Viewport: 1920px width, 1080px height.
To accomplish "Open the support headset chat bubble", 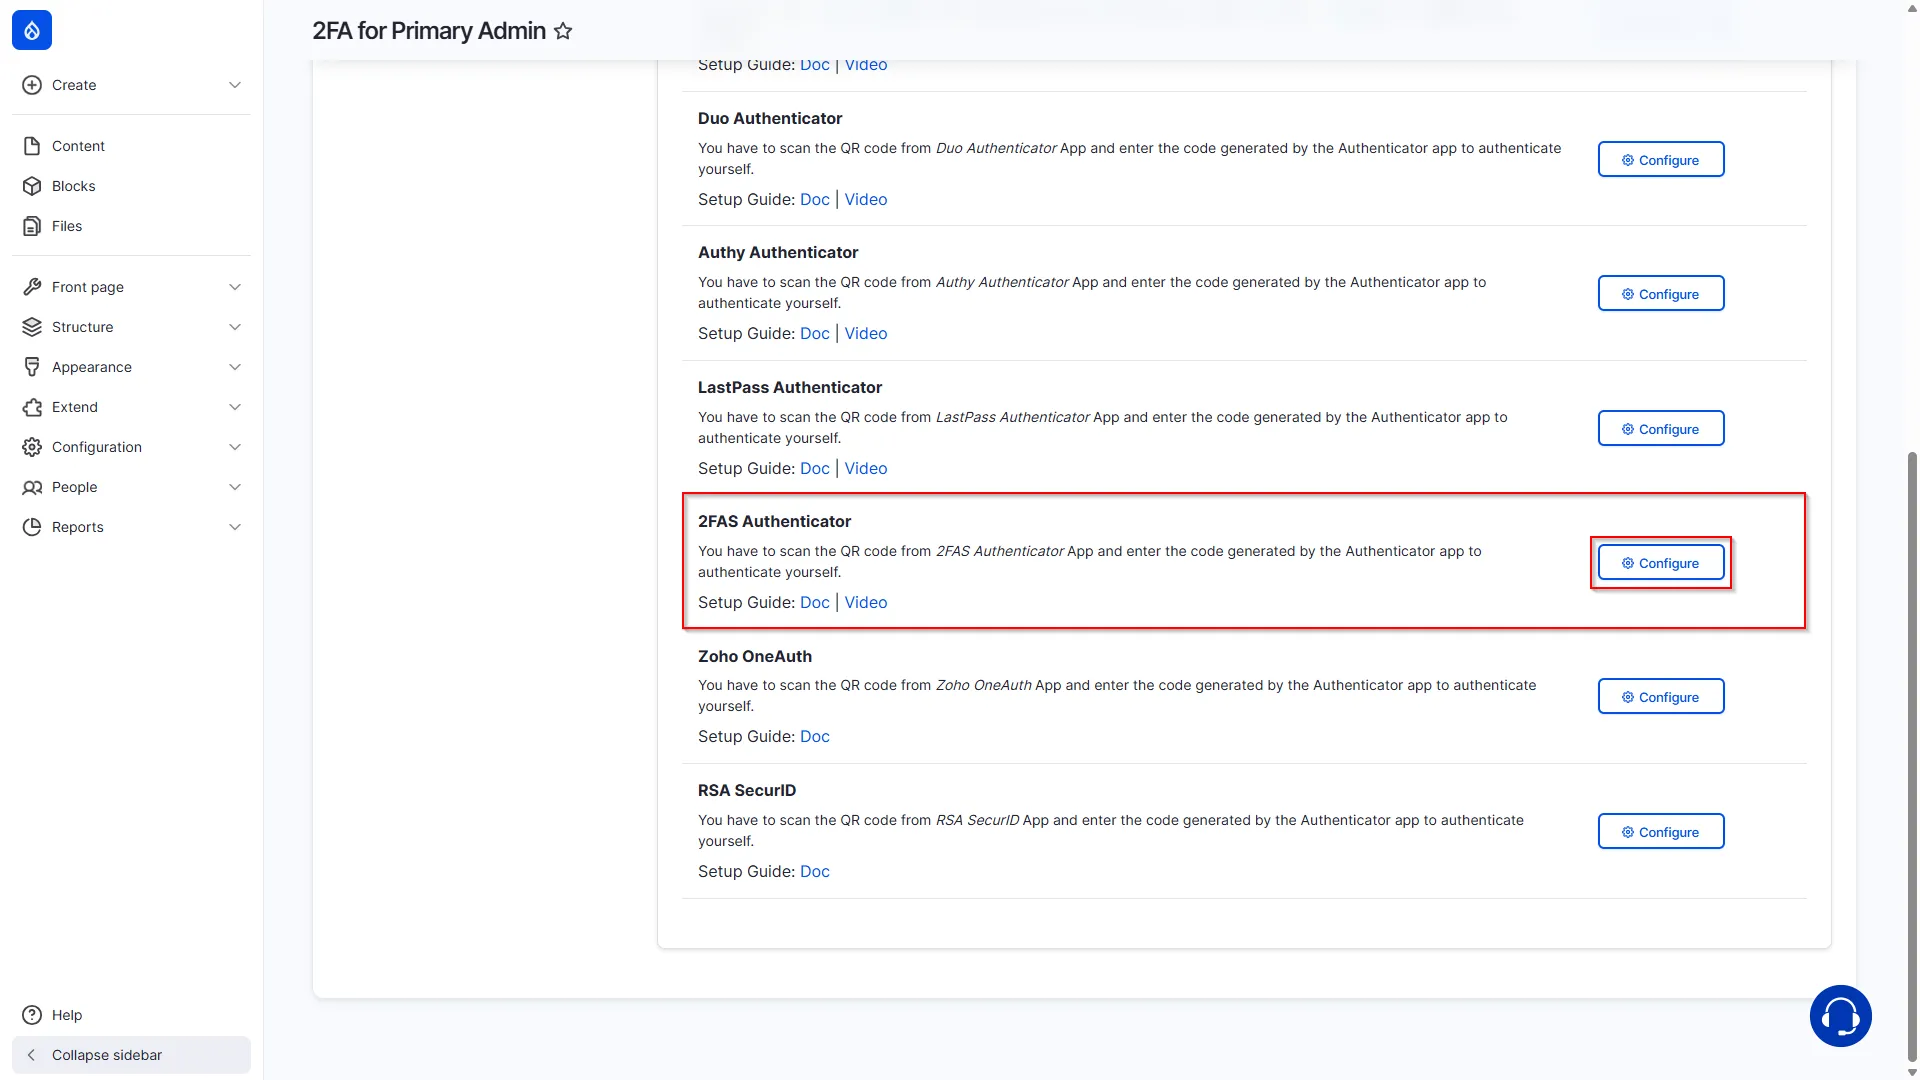I will pos(1840,1016).
